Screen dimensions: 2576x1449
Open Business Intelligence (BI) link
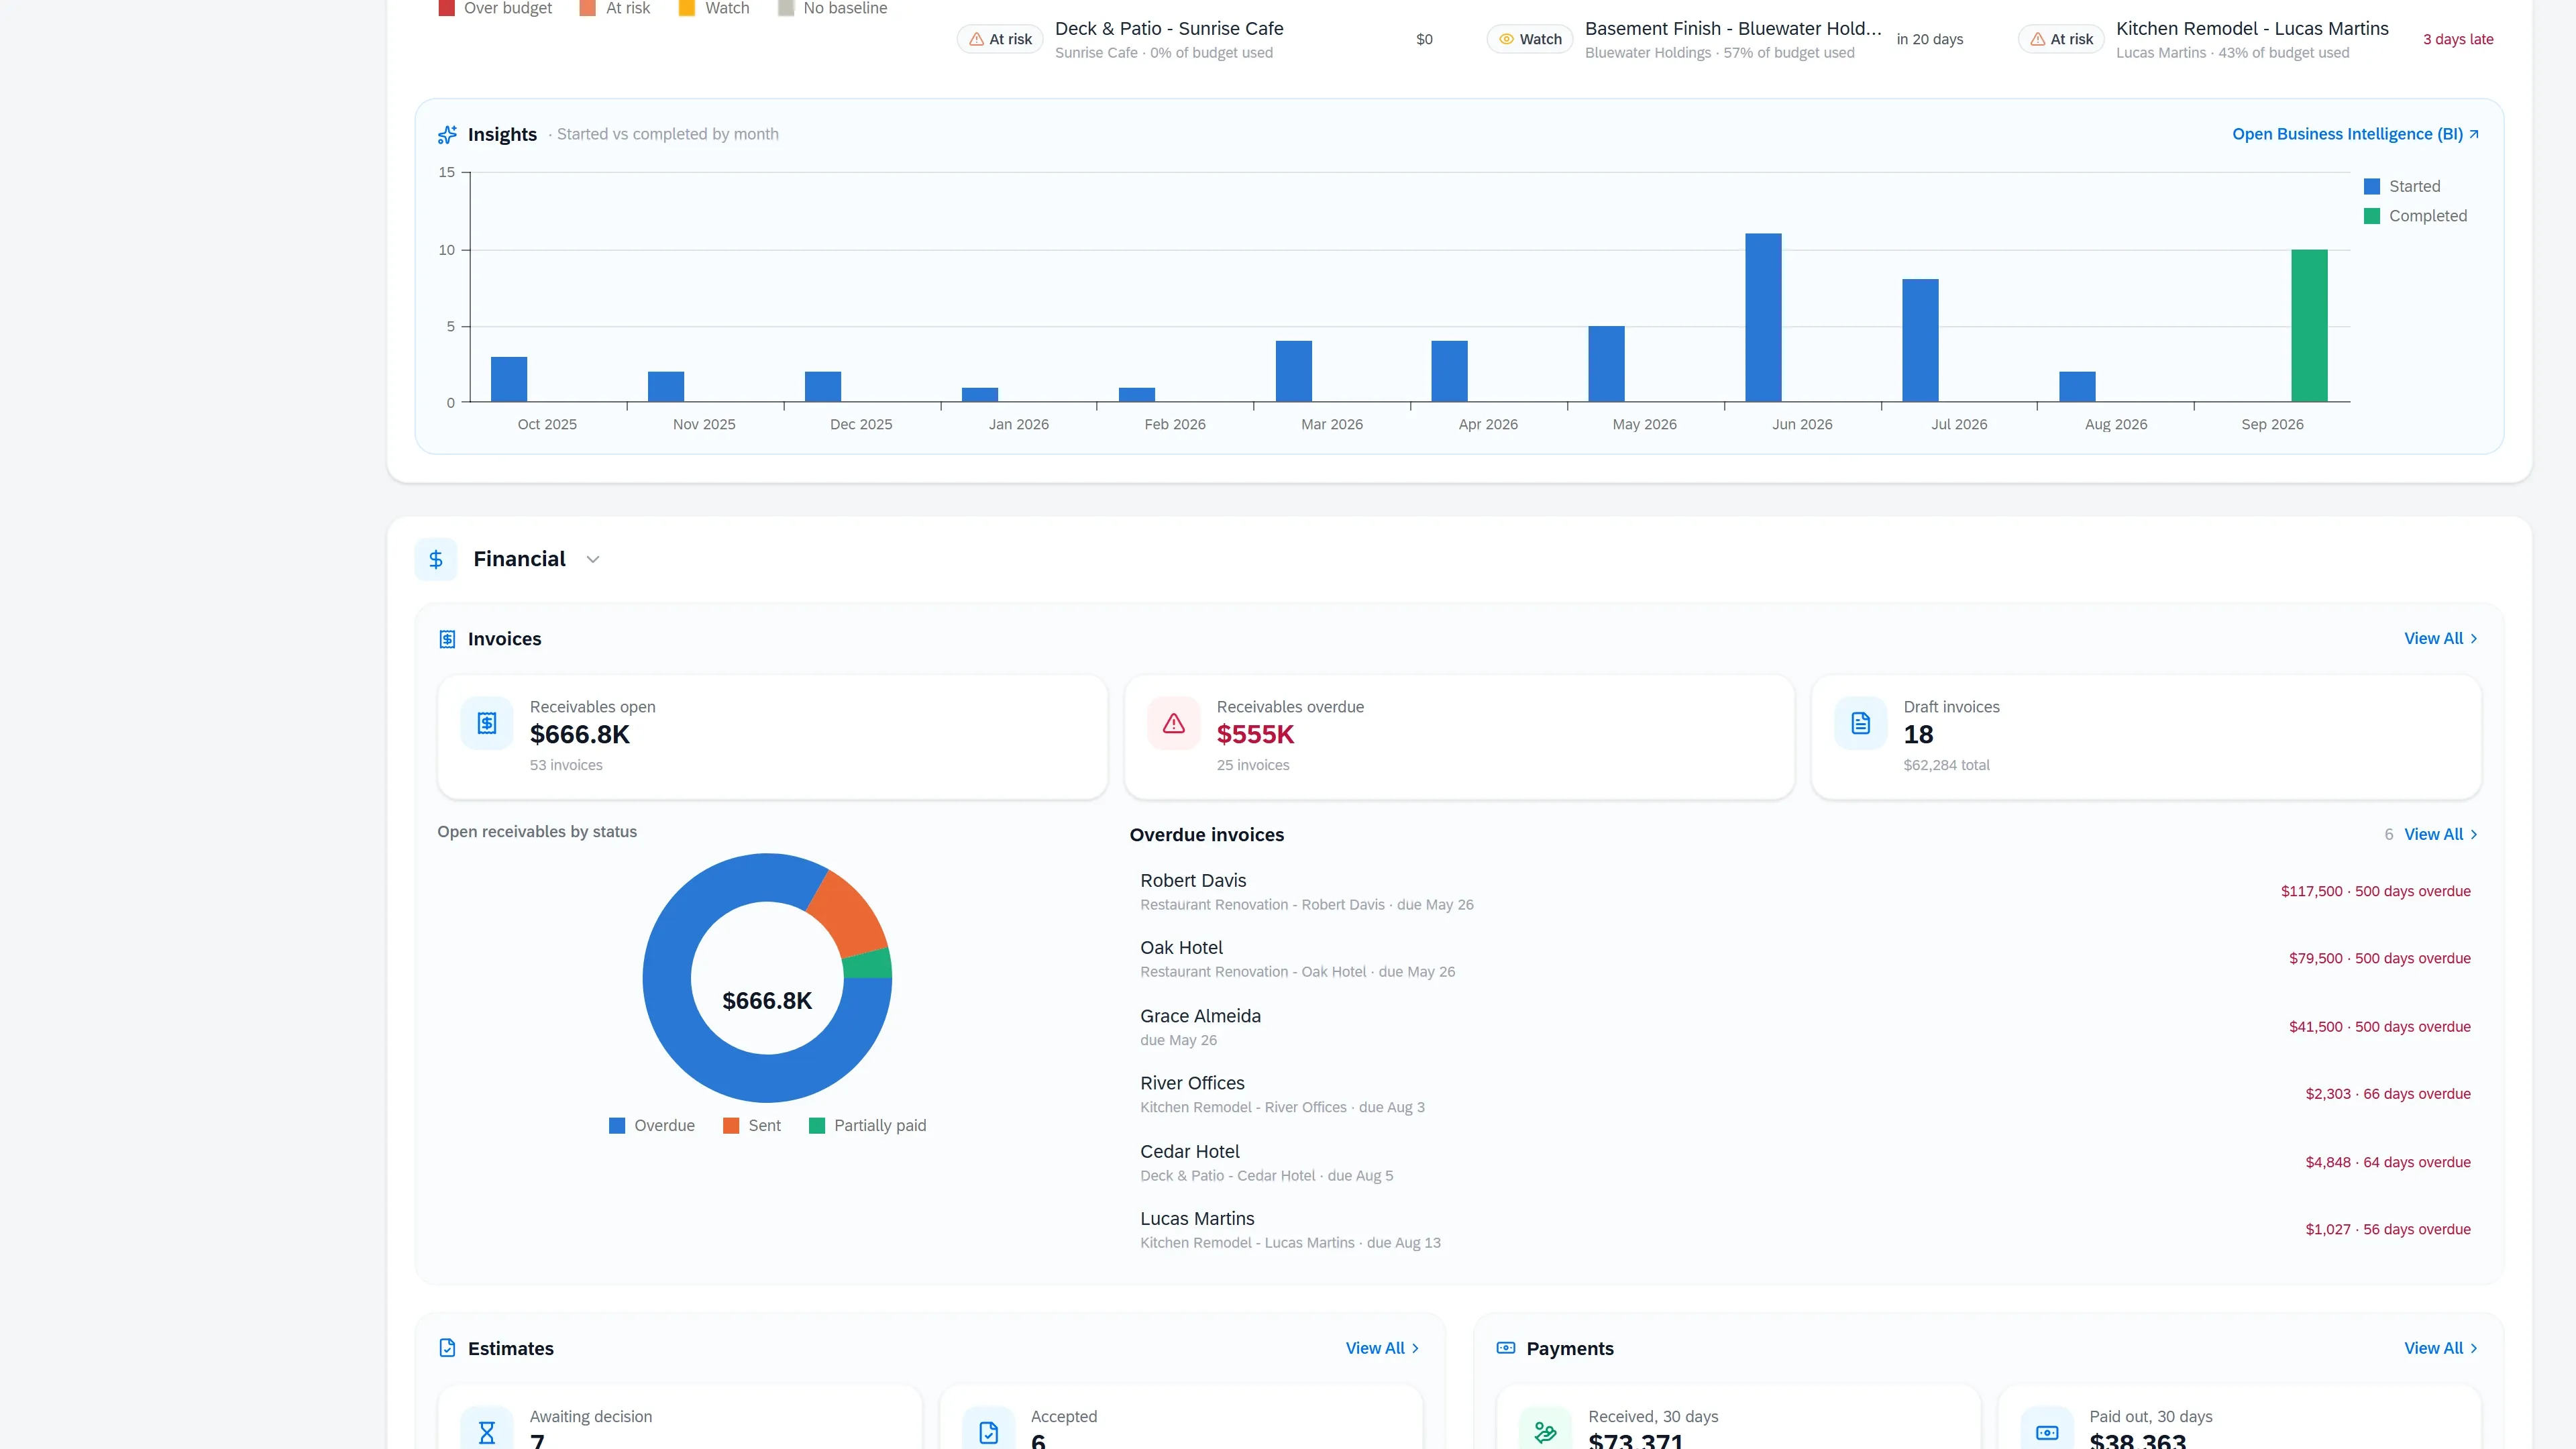coord(2355,134)
